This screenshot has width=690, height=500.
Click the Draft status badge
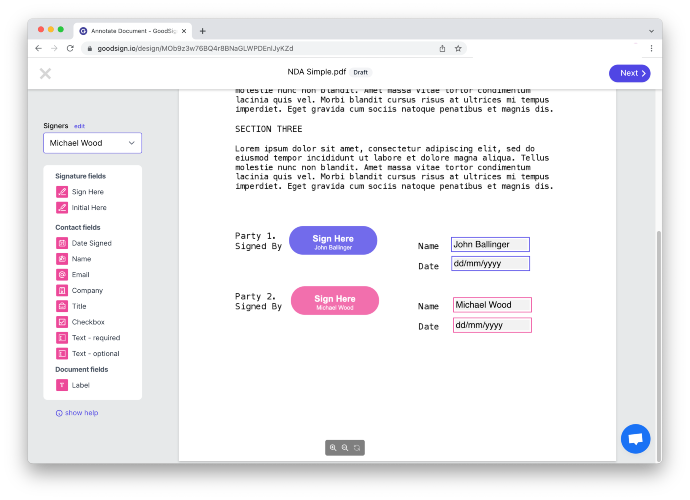(x=360, y=73)
